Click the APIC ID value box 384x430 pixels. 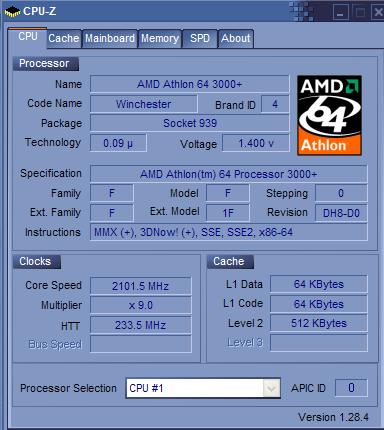pos(351,388)
